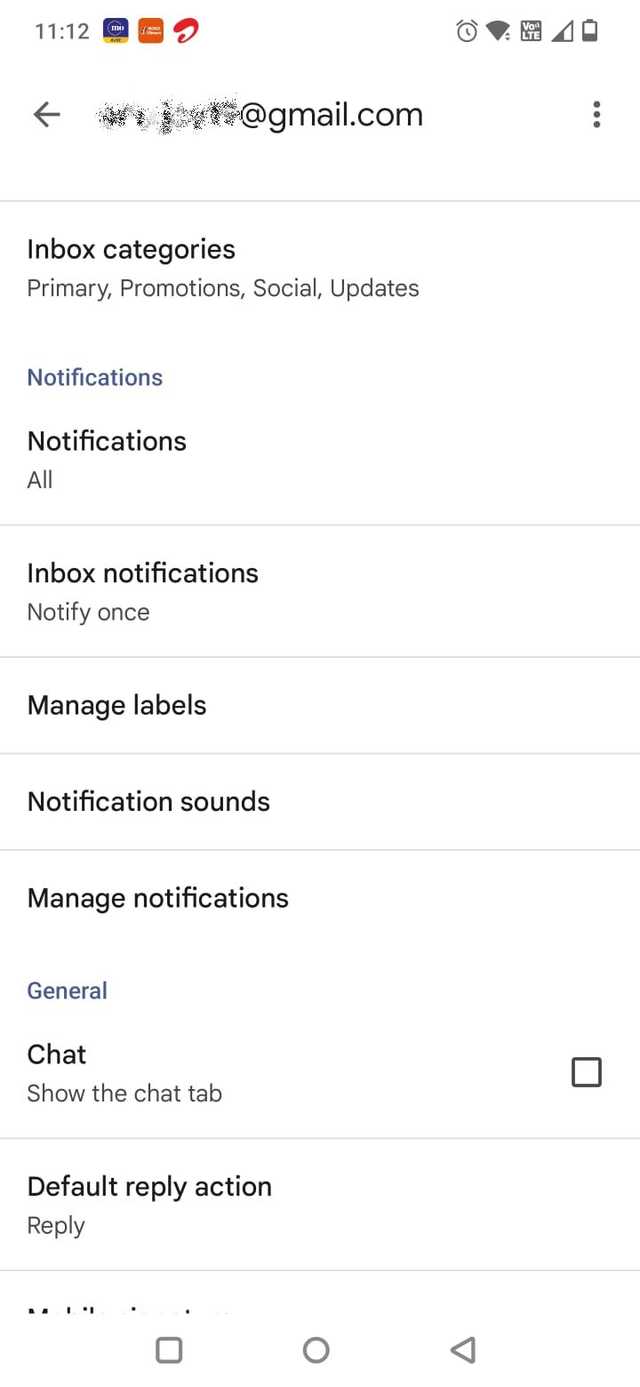Open Inbox notifications settings
This screenshot has height=1387, width=640.
click(143, 591)
